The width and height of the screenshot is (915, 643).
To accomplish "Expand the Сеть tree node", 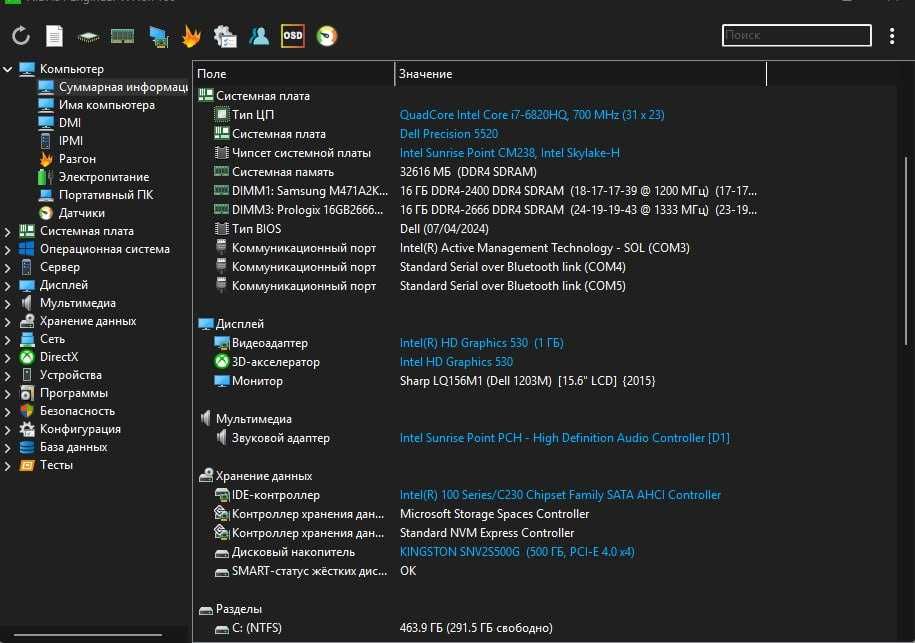I will [x=8, y=340].
